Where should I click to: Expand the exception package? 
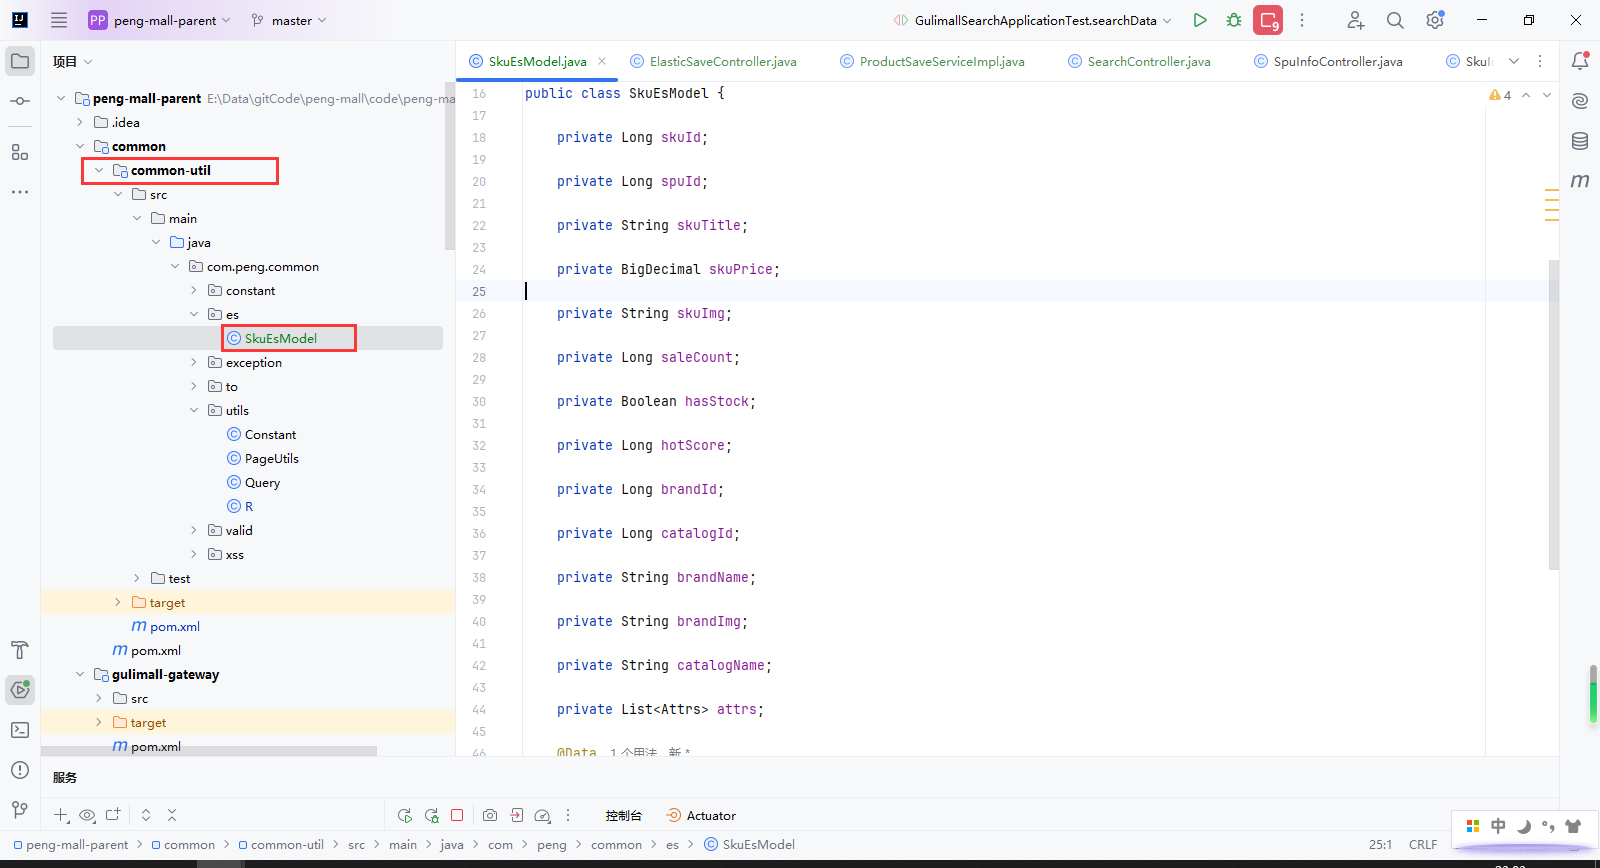pos(194,362)
